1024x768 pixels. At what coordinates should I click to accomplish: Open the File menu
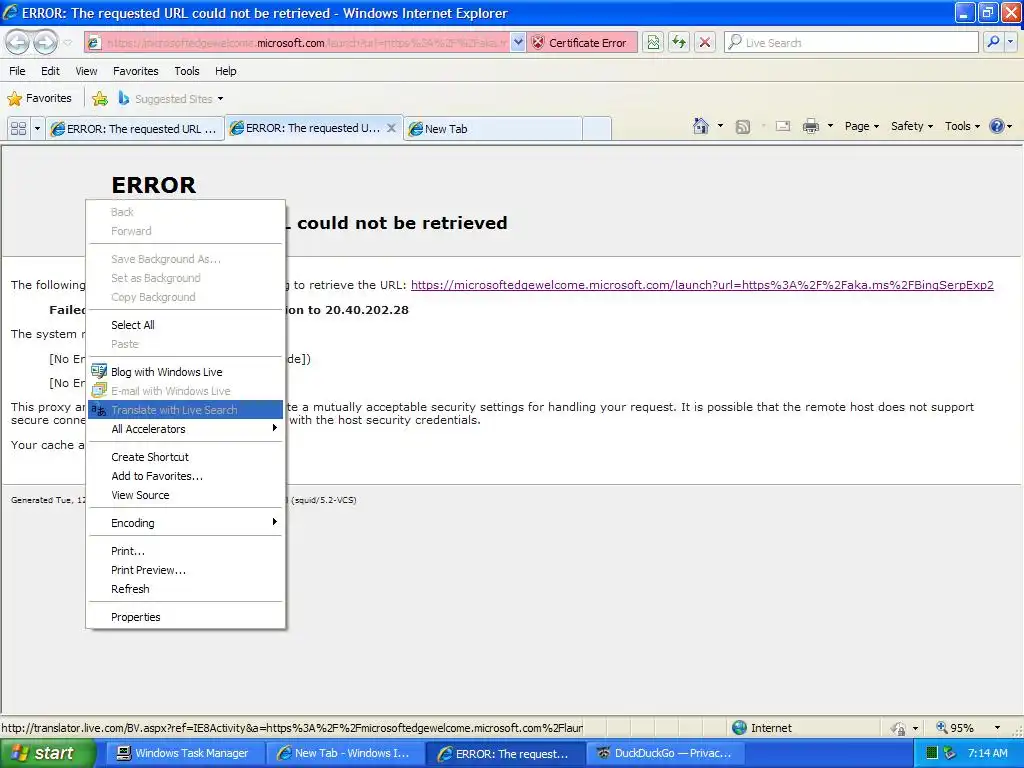click(x=18, y=71)
